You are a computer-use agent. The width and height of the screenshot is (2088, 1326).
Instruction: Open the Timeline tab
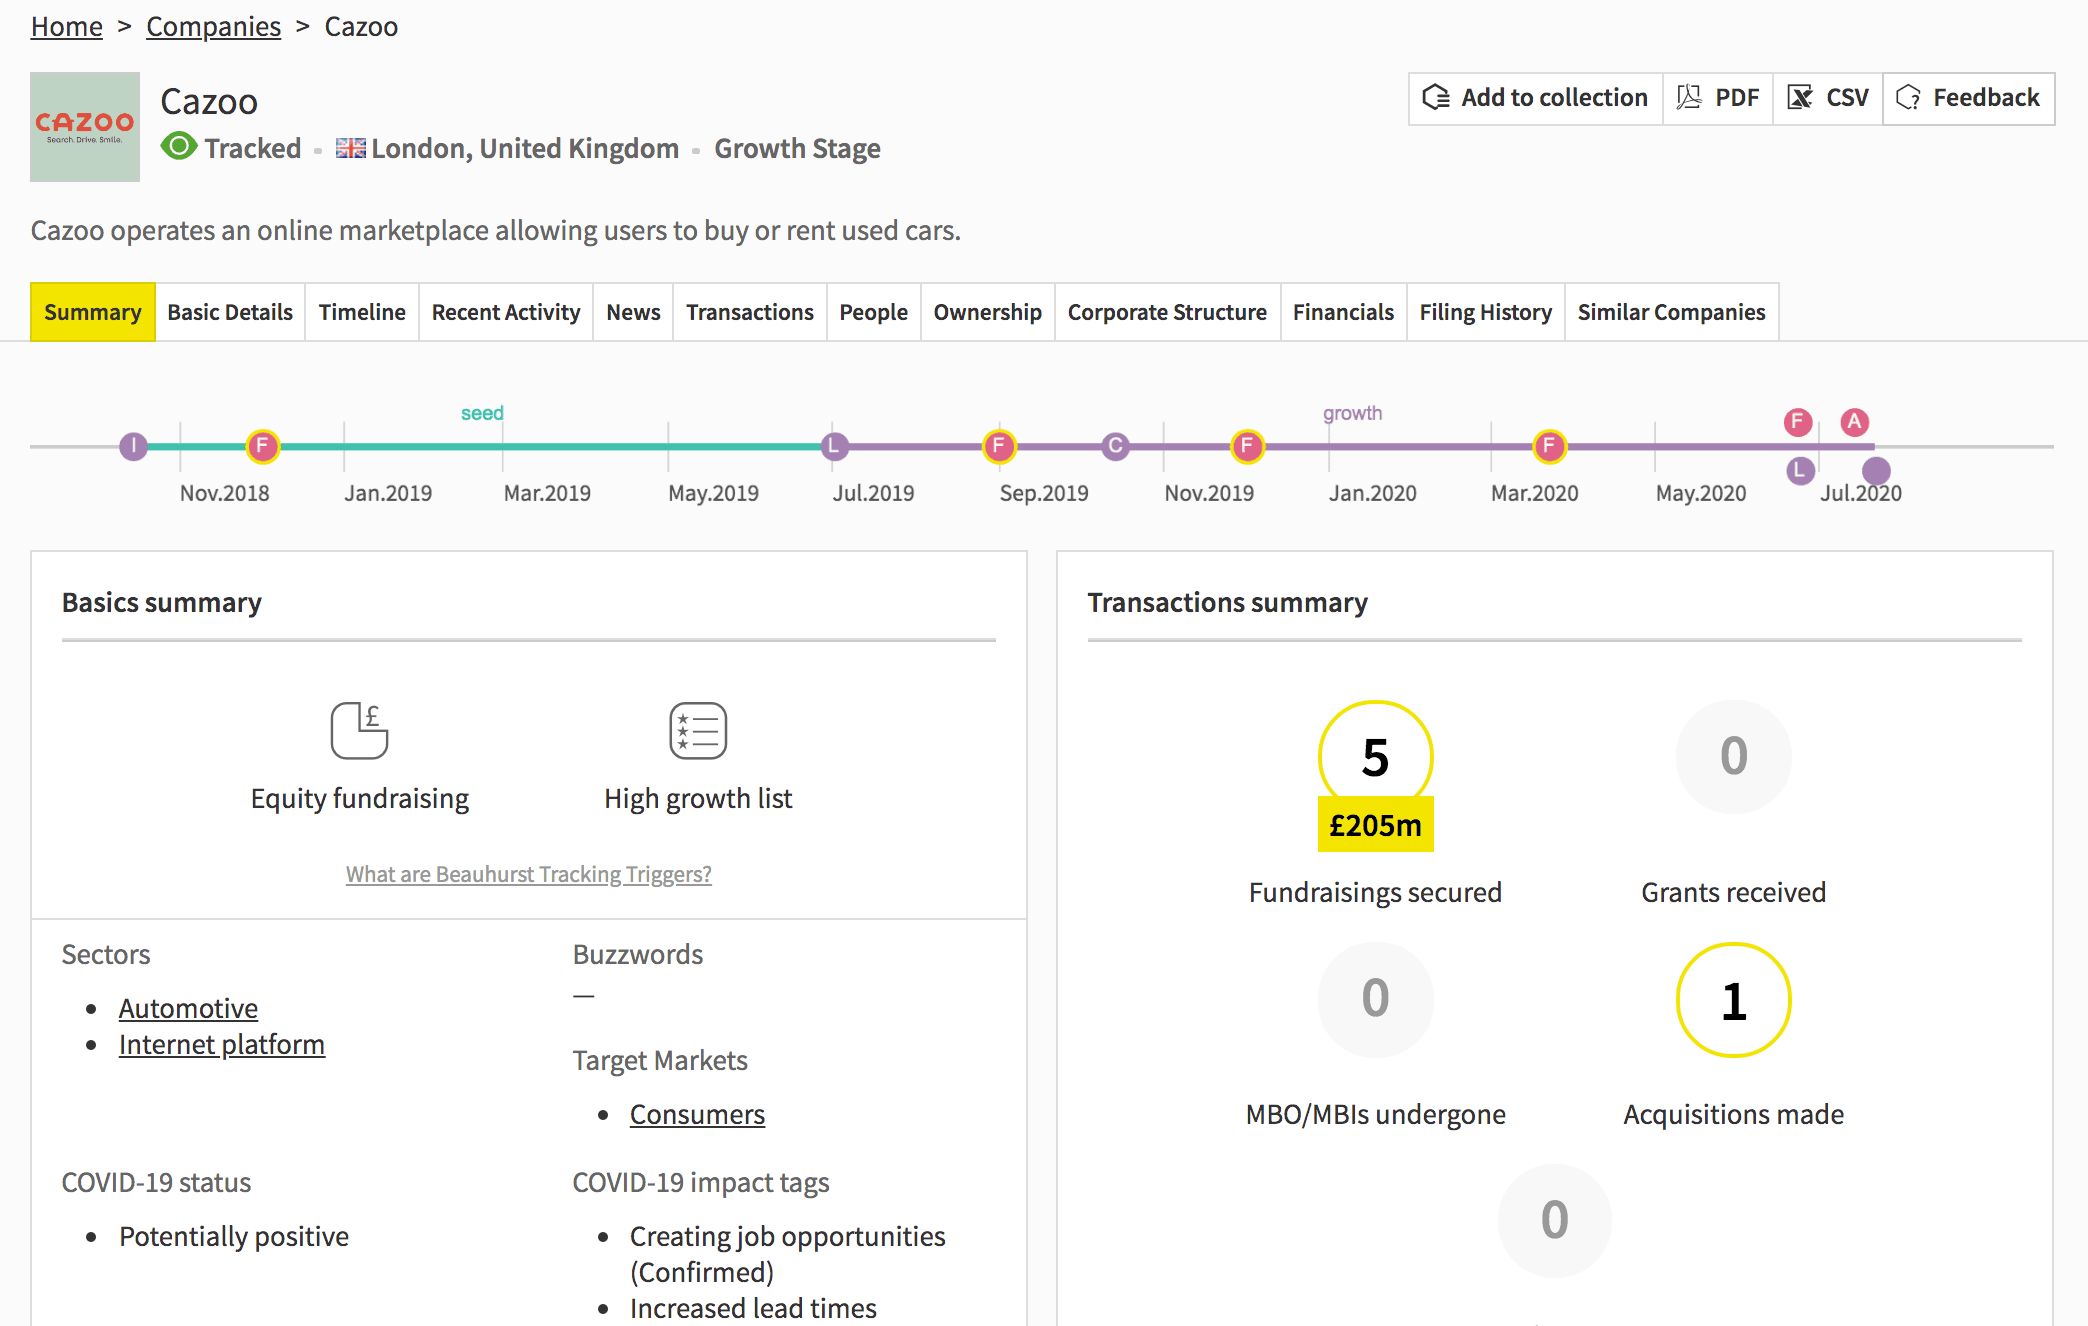click(x=362, y=312)
